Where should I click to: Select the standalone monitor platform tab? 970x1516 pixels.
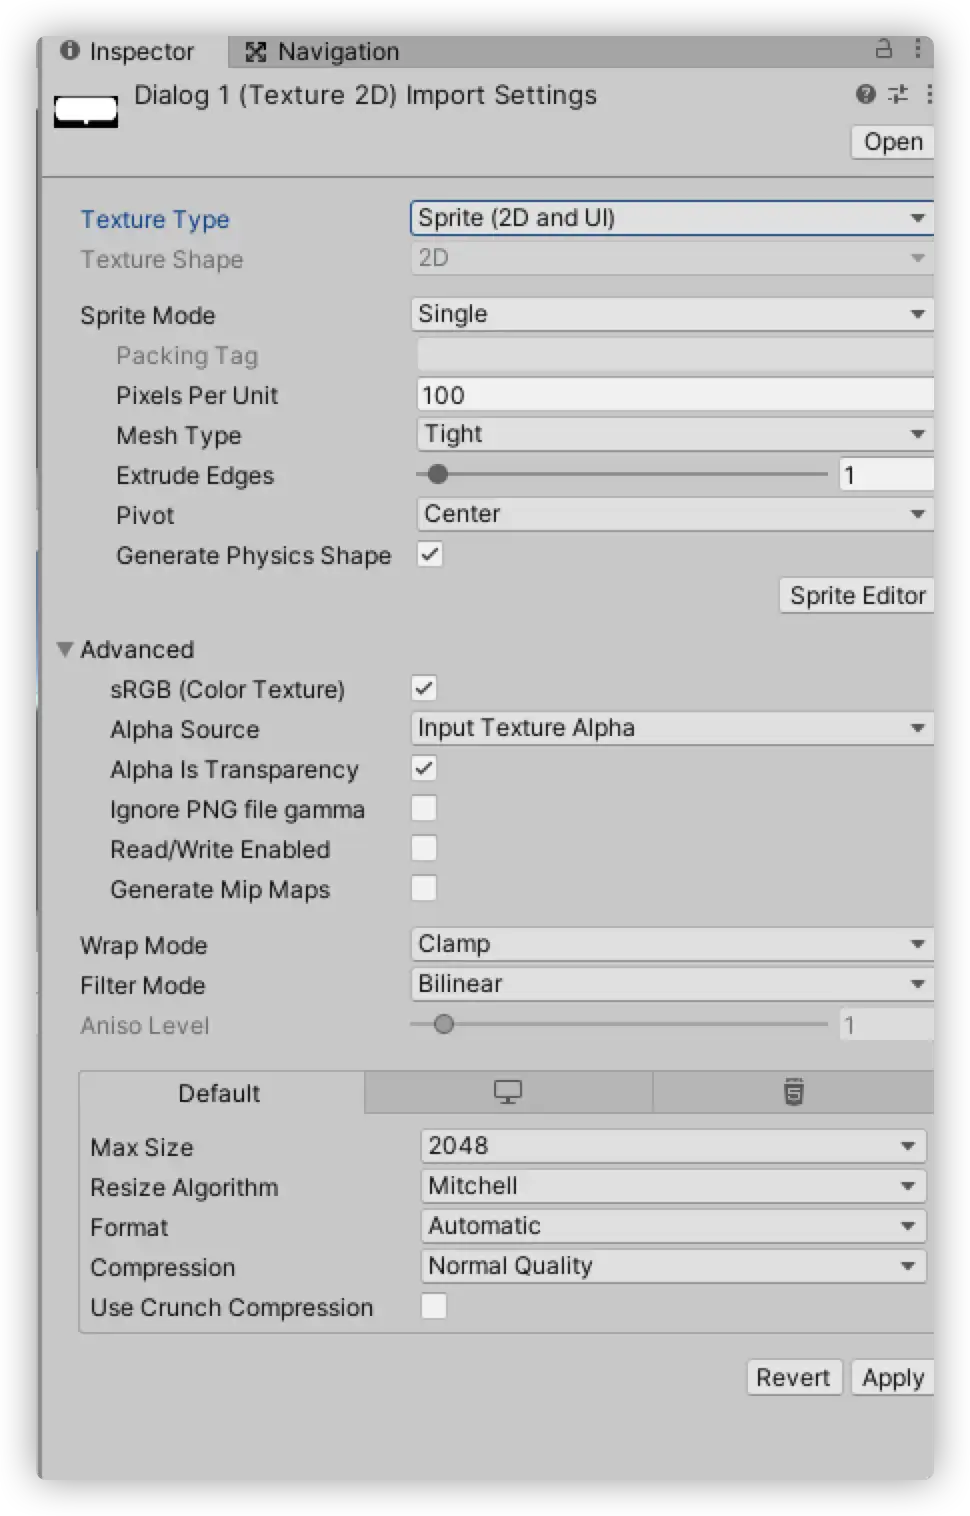[x=508, y=1092]
